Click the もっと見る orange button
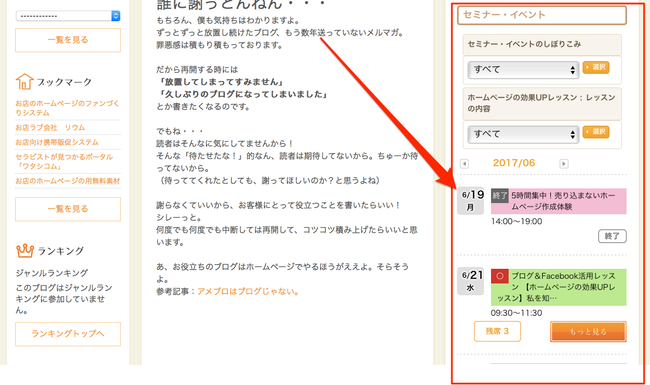The image size is (650, 385). (588, 332)
